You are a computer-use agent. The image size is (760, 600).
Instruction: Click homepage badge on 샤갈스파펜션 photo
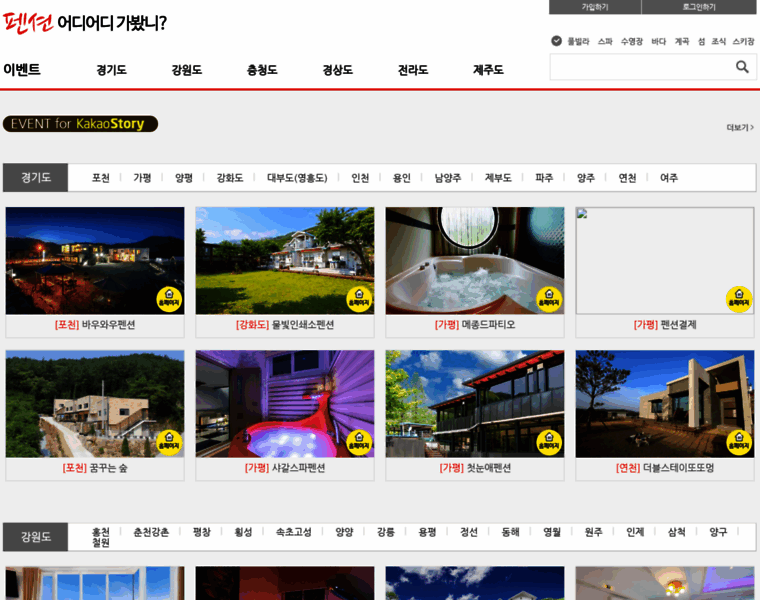(x=359, y=442)
